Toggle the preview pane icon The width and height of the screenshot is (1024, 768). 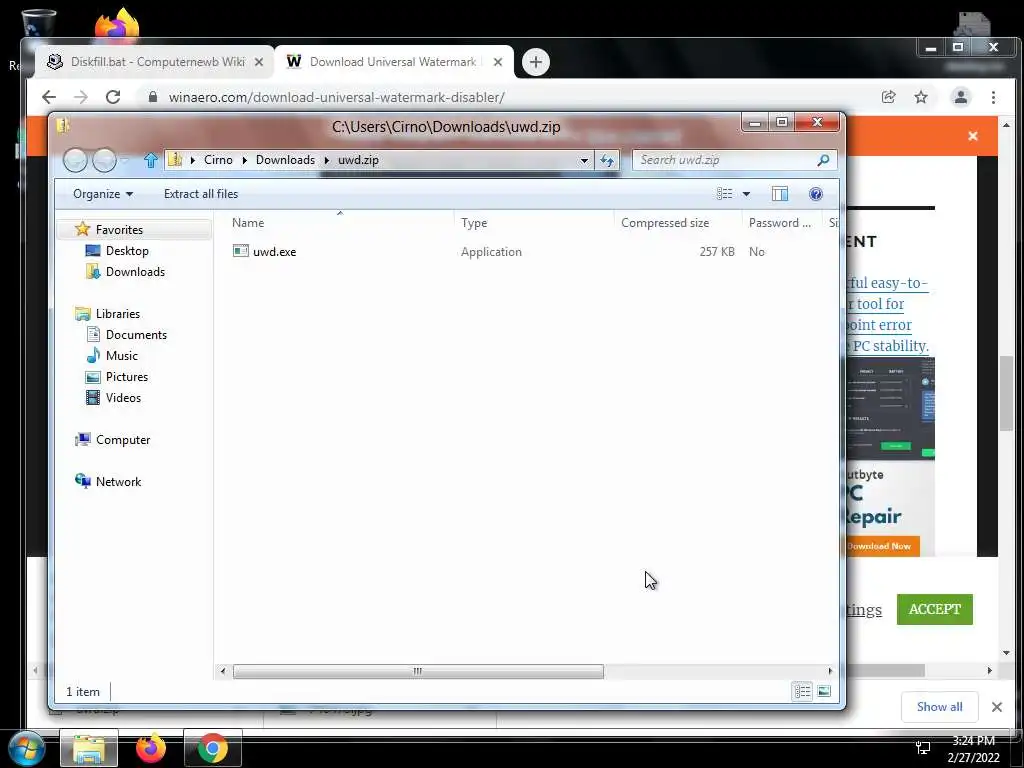(780, 194)
